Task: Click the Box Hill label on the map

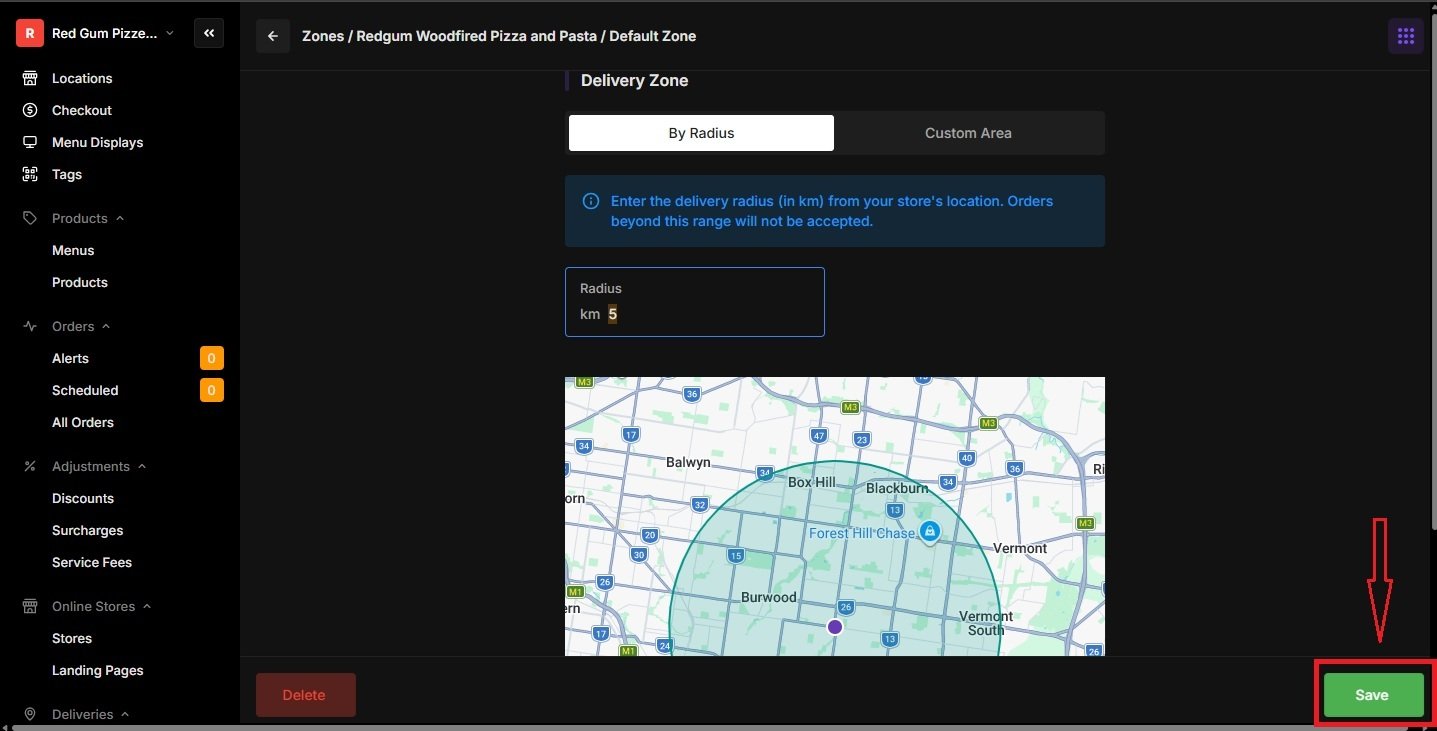Action: coord(812,482)
